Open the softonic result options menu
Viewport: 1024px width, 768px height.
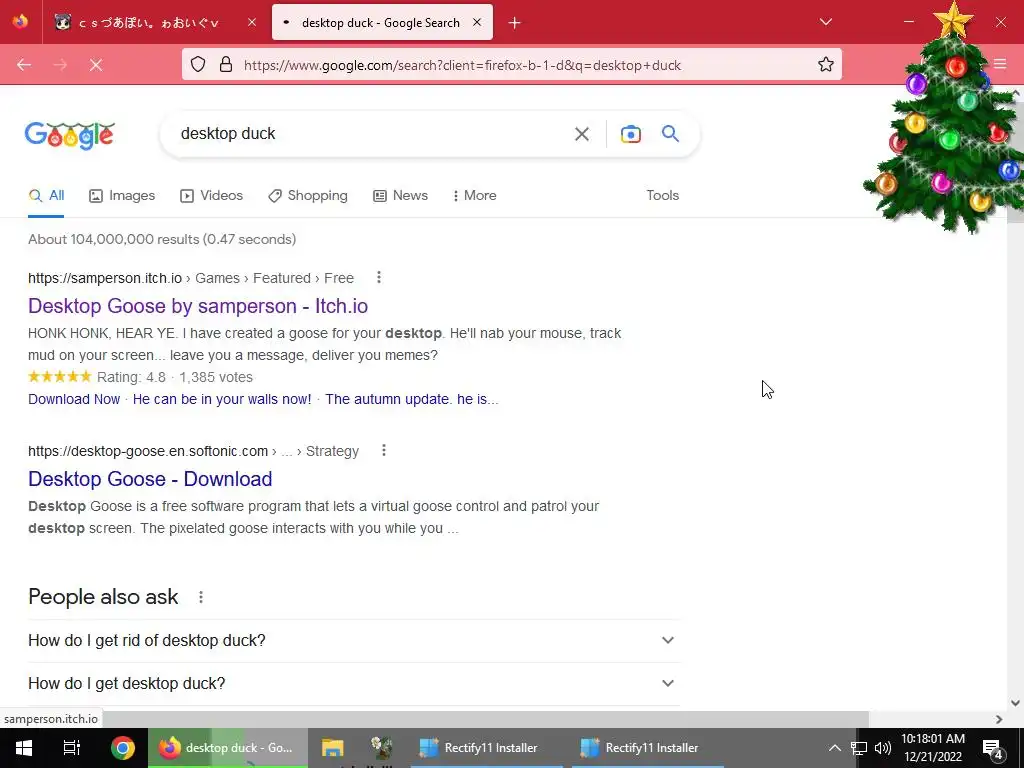(x=384, y=451)
